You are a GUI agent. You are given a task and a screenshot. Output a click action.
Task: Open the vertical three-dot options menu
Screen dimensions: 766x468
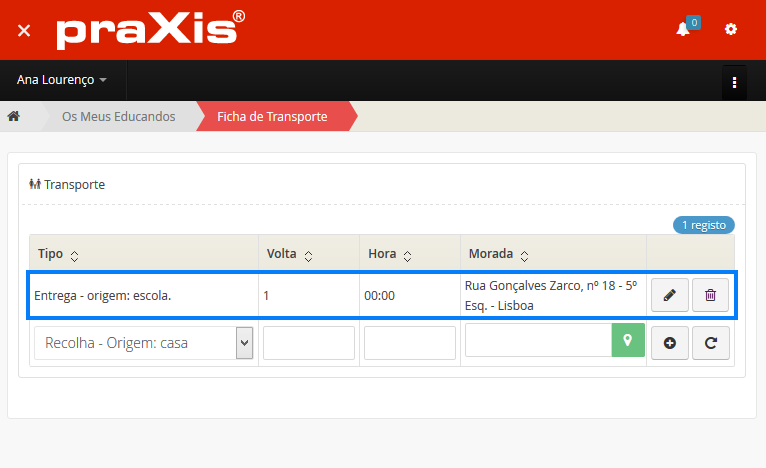coord(734,81)
